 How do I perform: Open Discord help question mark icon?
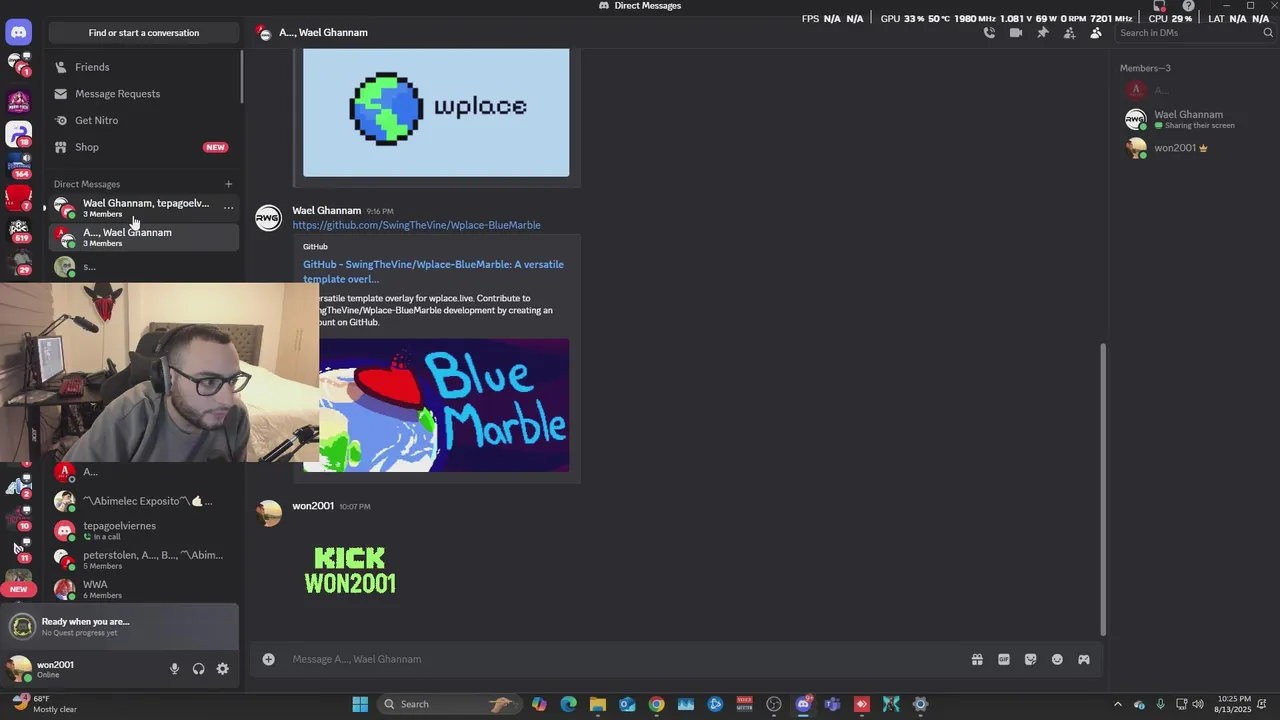(1188, 6)
